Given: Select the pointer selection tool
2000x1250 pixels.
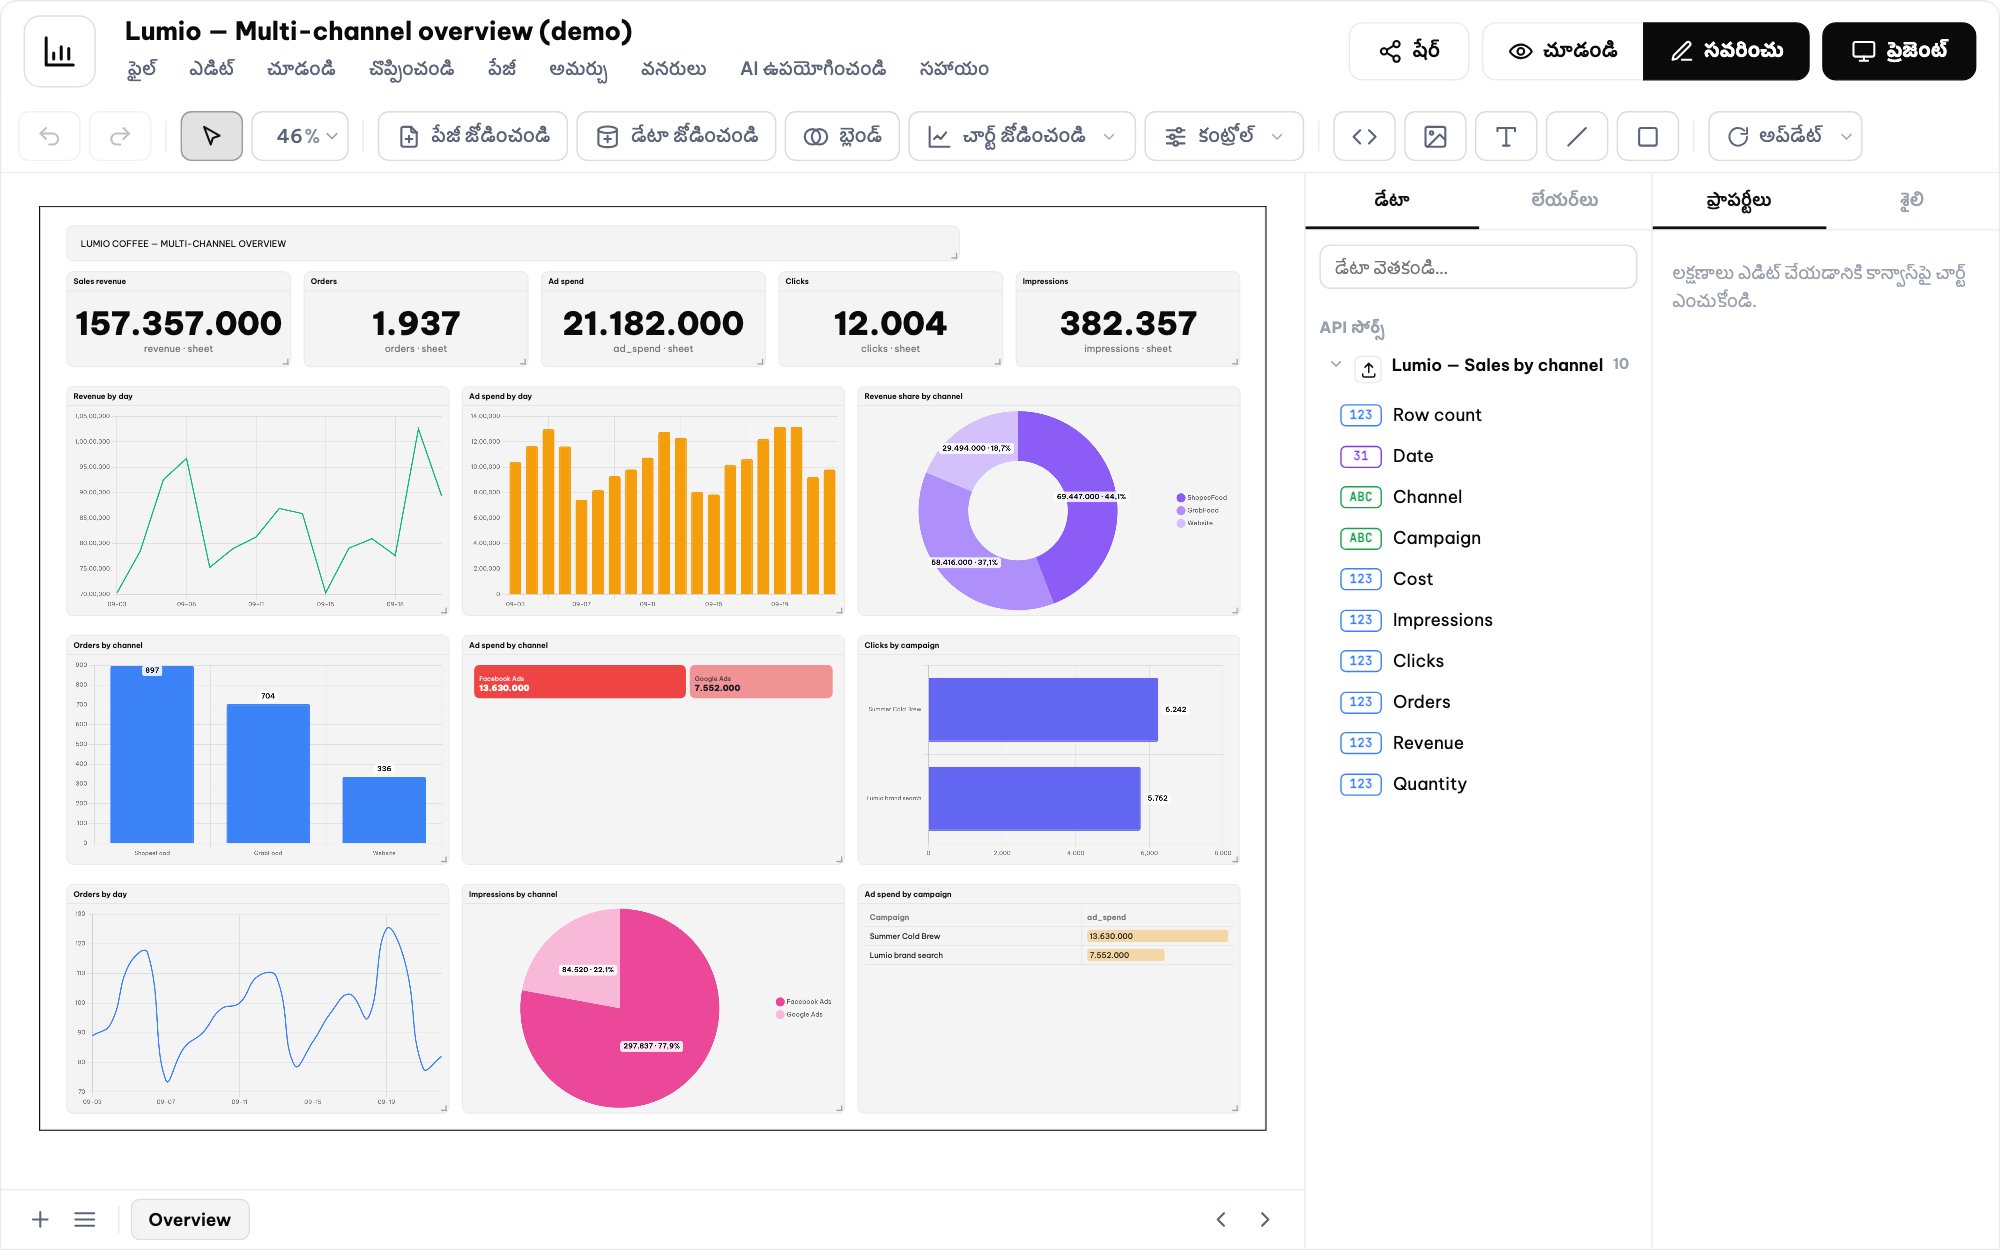Looking at the screenshot, I should (x=211, y=136).
